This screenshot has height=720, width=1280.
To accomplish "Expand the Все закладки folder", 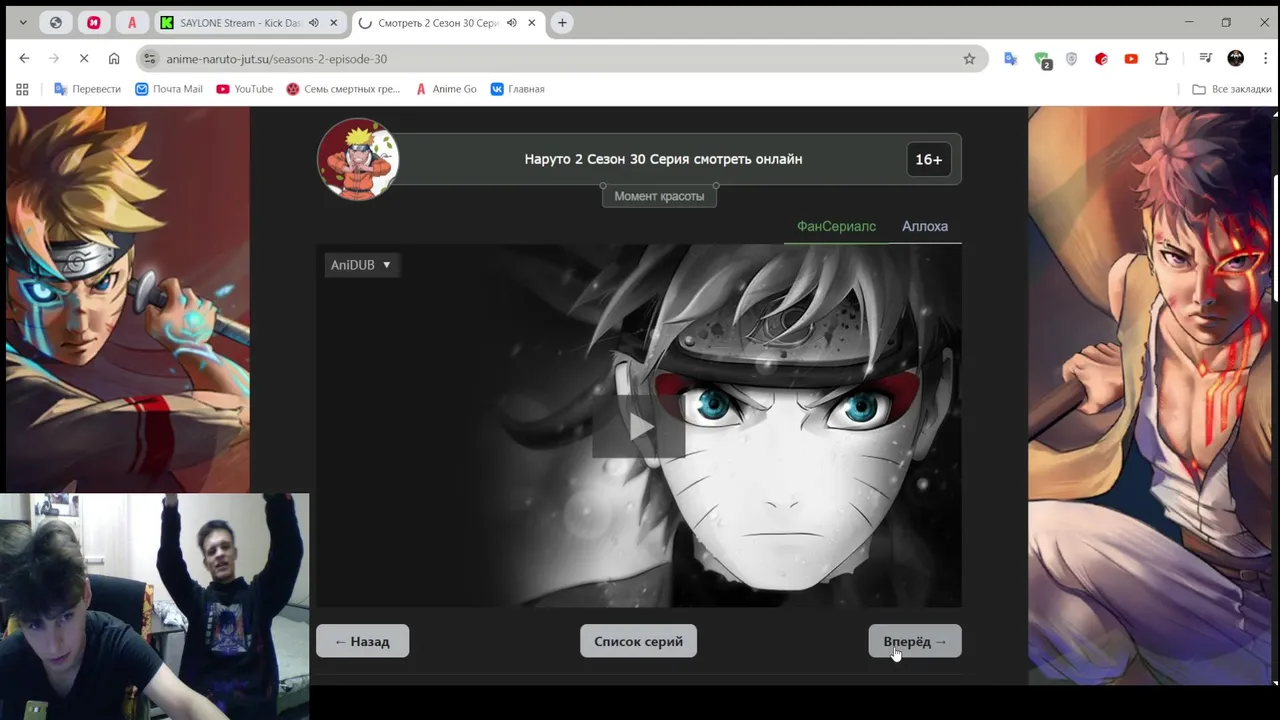I will click(1231, 89).
